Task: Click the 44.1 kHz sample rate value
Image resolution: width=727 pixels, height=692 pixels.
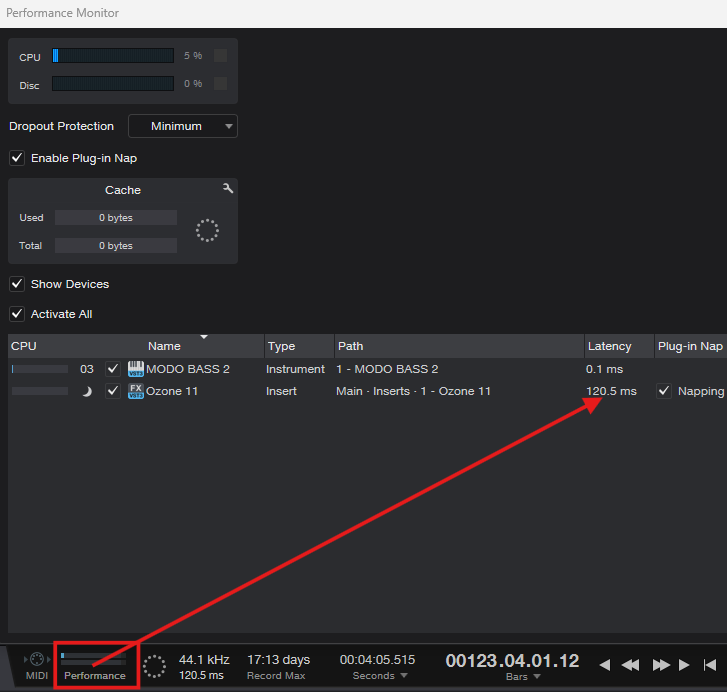Action: 204,660
